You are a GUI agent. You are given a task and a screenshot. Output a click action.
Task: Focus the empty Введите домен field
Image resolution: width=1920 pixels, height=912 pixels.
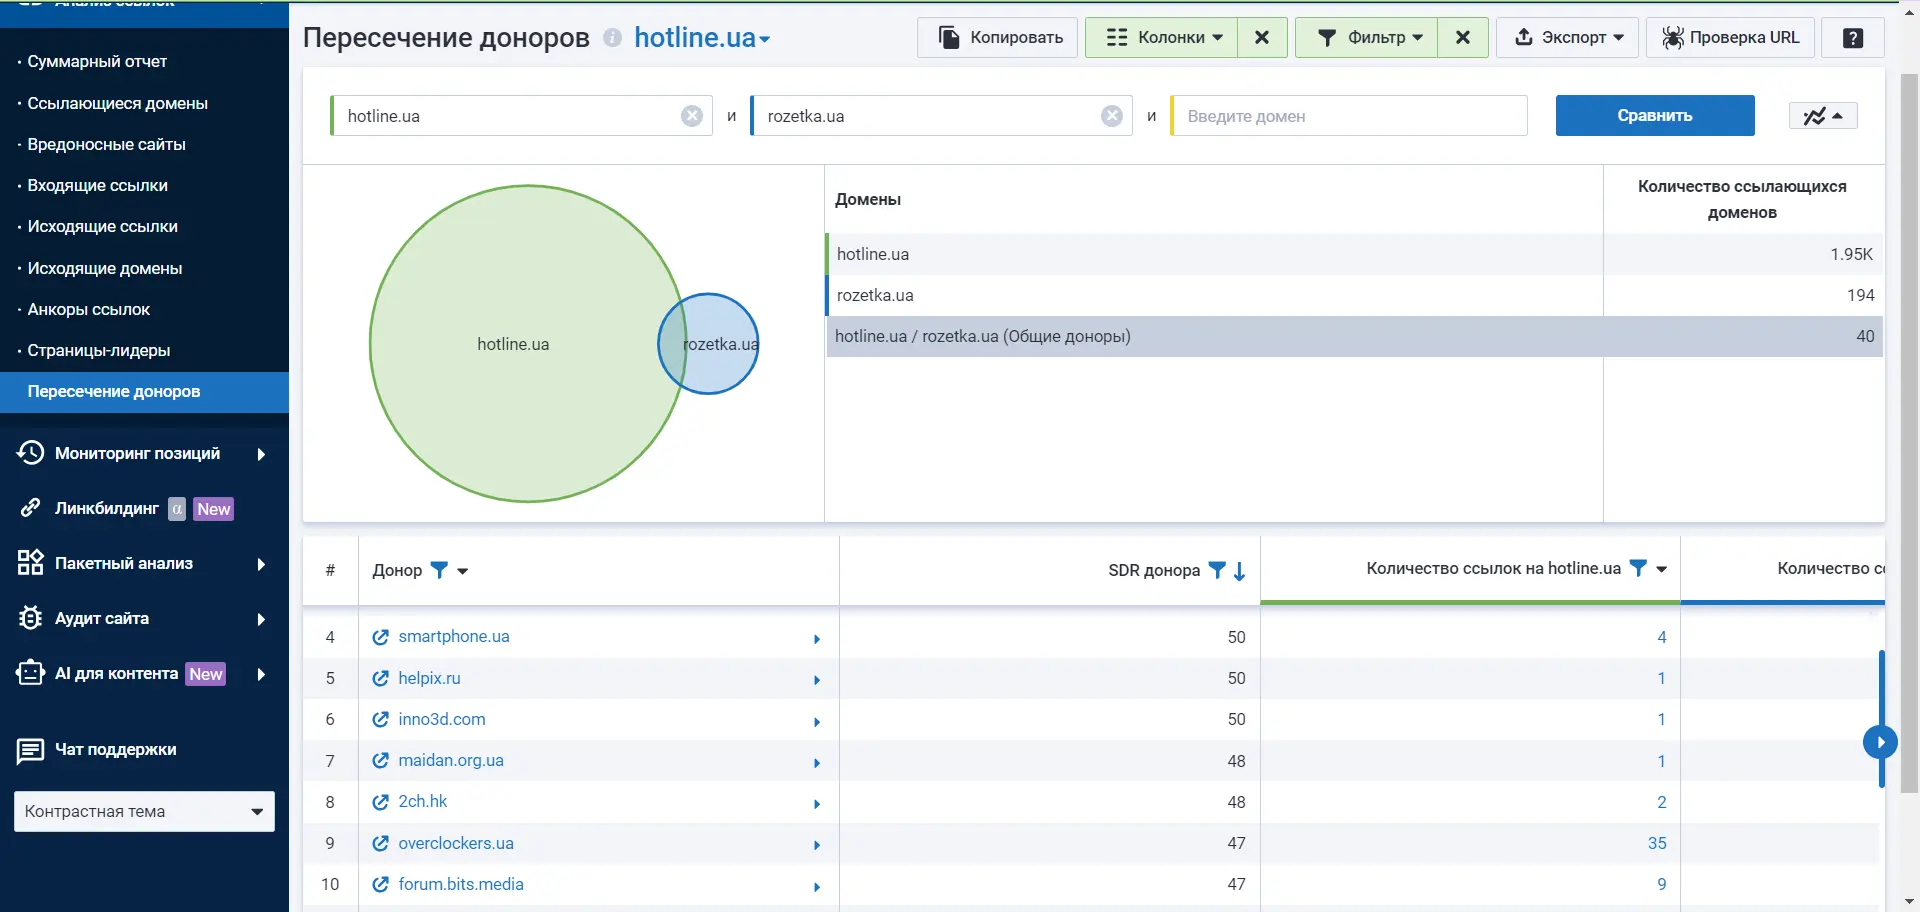(1349, 116)
